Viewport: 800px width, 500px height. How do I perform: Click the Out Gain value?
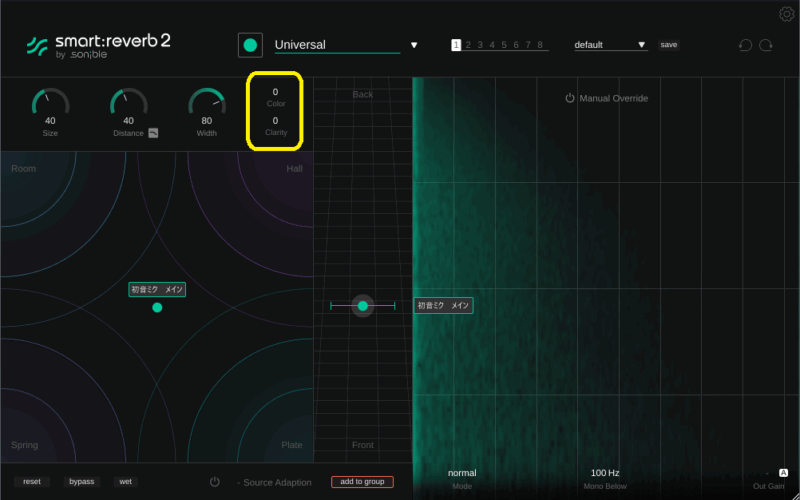(767, 473)
